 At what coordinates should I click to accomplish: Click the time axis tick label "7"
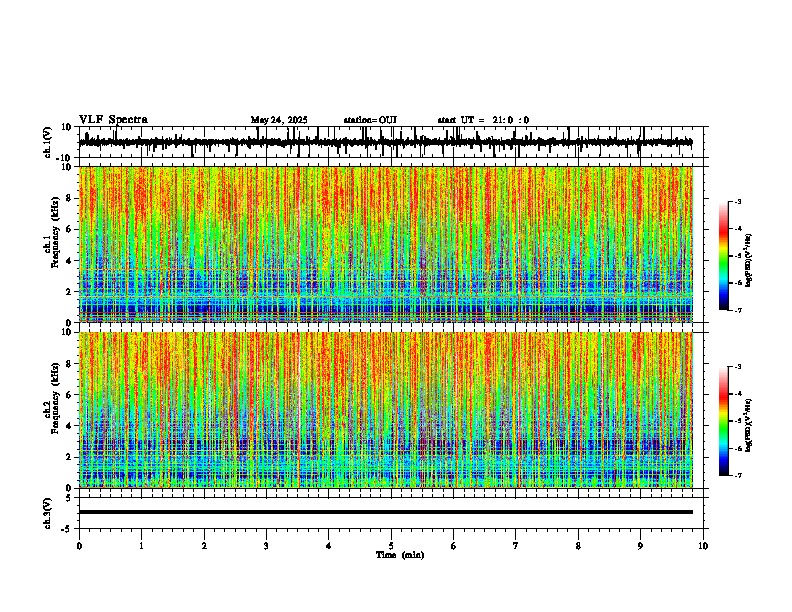pyautogui.click(x=516, y=546)
